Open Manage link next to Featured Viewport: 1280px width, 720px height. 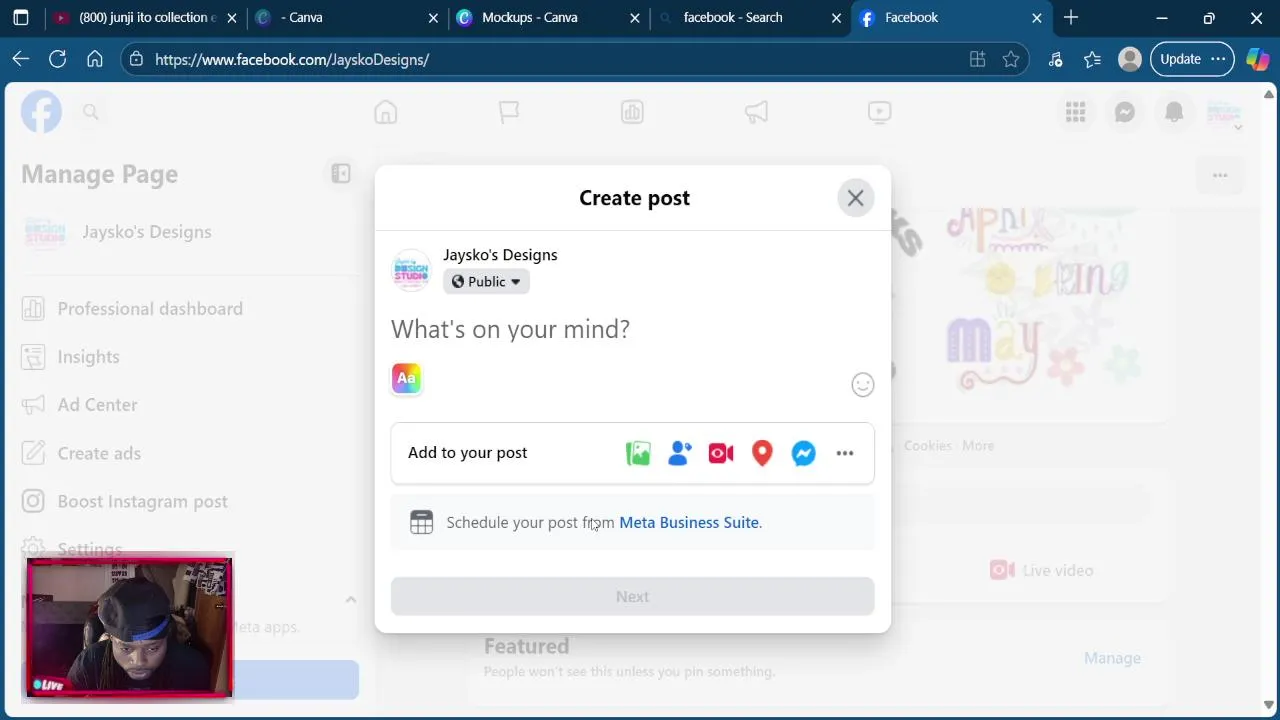click(1112, 658)
